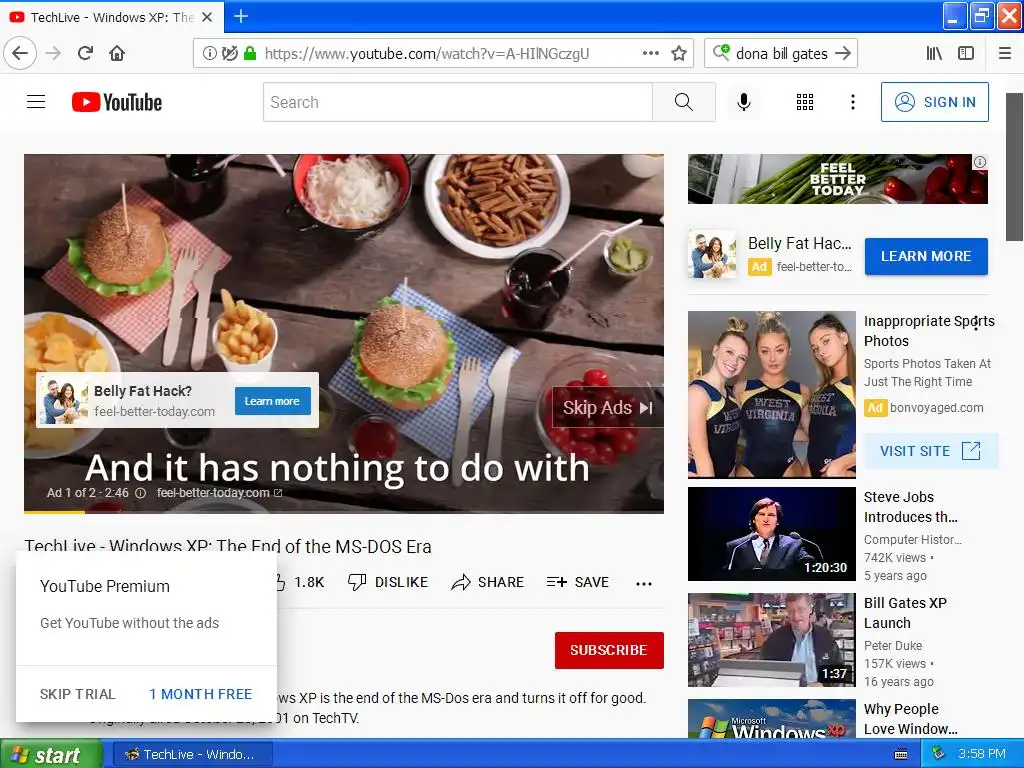Click the Like thumbs-up showing 1.8K

(x=298, y=582)
